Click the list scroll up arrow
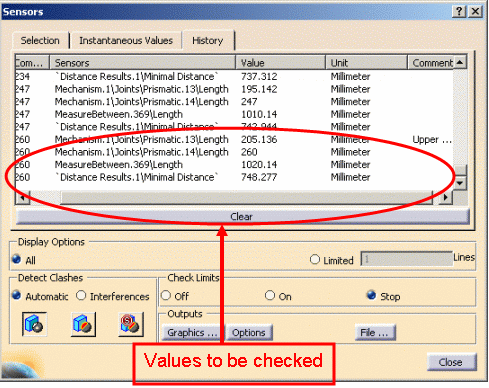 click(460, 62)
